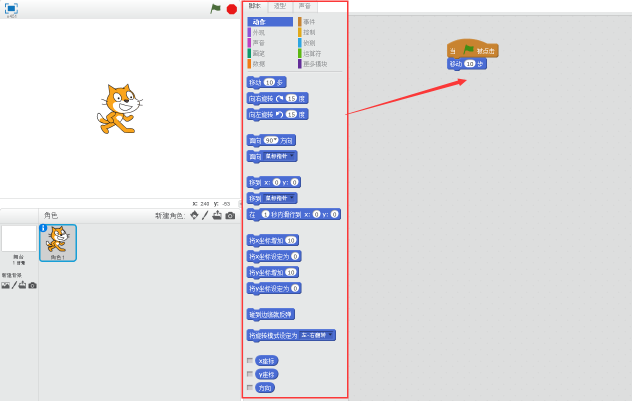Take backdrop photo with camera icon

(x=33, y=285)
